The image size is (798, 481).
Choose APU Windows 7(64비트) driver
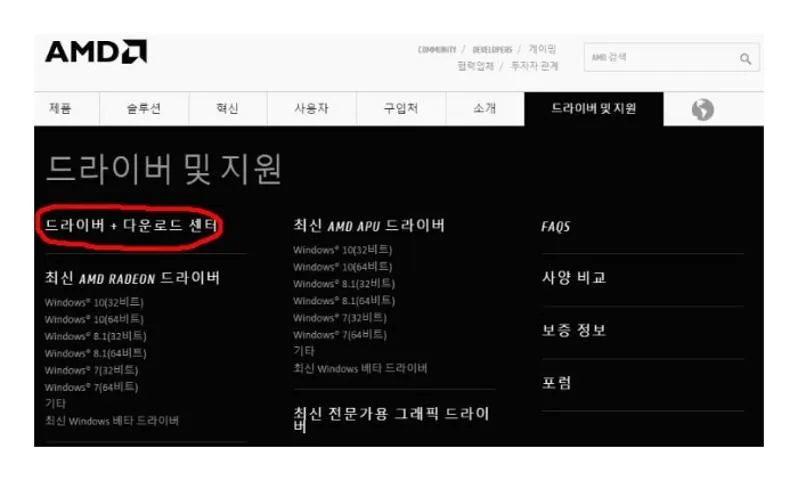(340, 334)
